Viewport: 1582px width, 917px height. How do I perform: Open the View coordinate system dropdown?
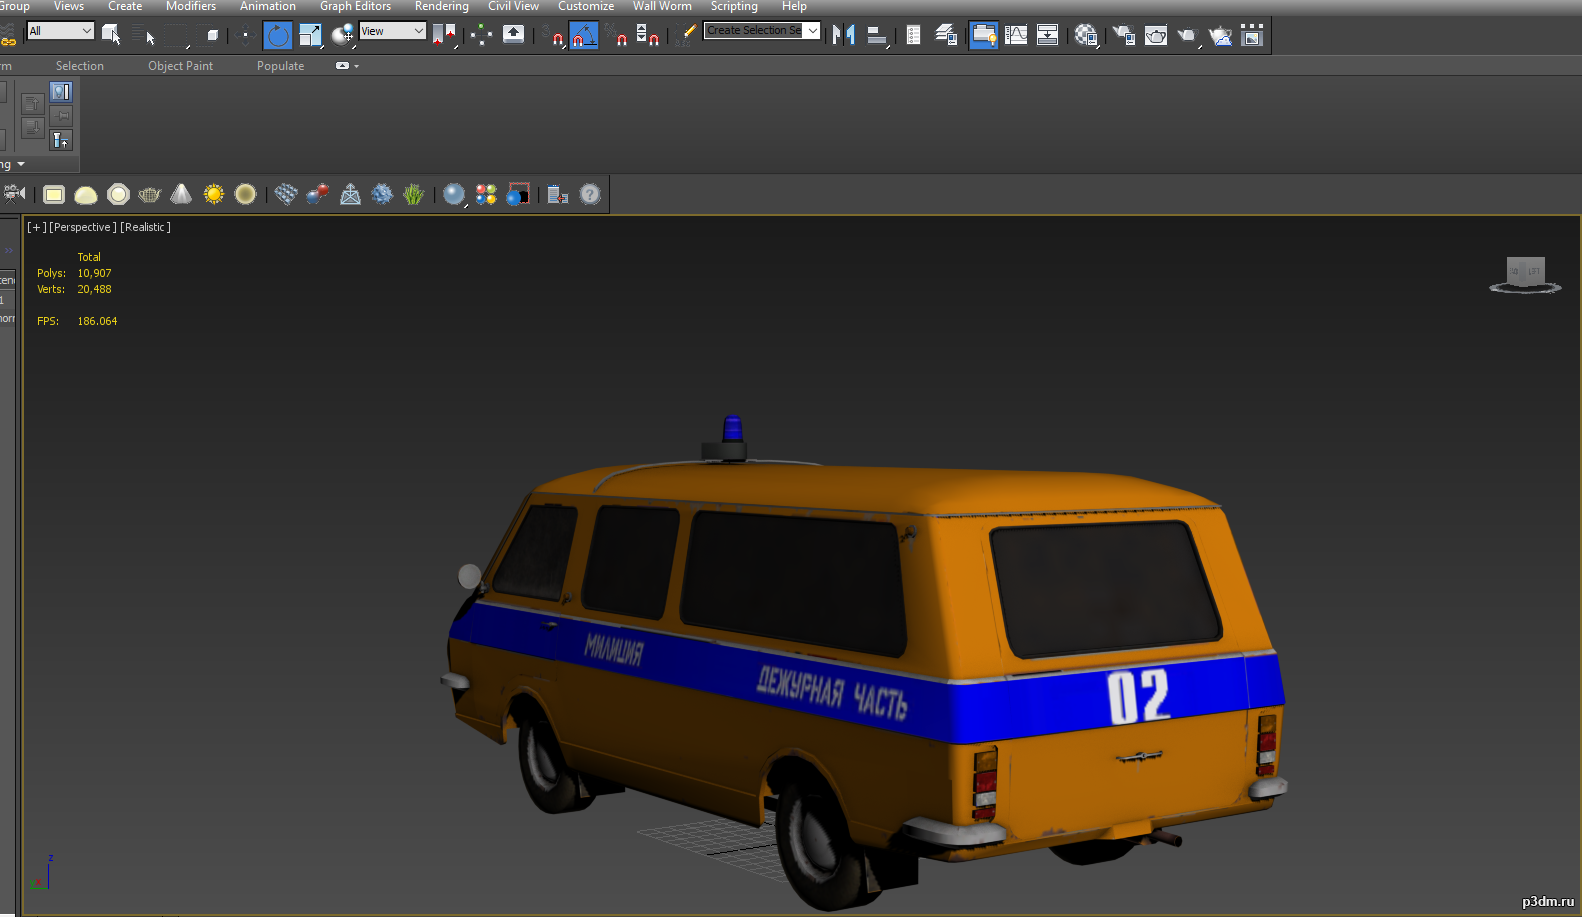[393, 31]
